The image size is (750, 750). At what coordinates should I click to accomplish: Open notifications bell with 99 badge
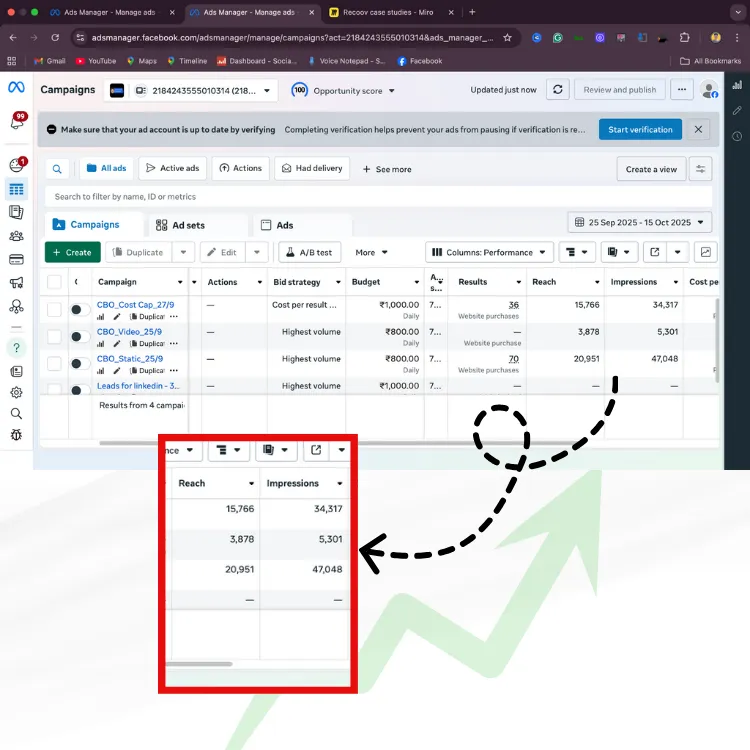click(x=17, y=121)
